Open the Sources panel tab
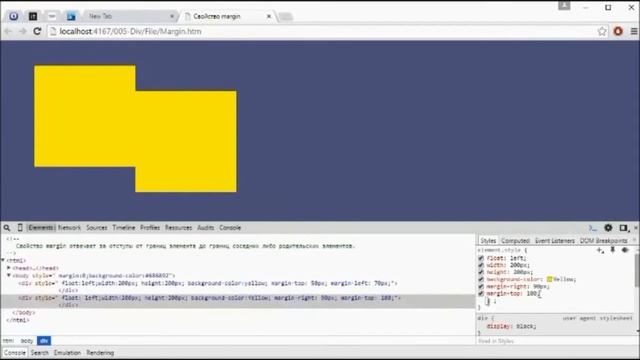The image size is (640, 360). click(97, 228)
